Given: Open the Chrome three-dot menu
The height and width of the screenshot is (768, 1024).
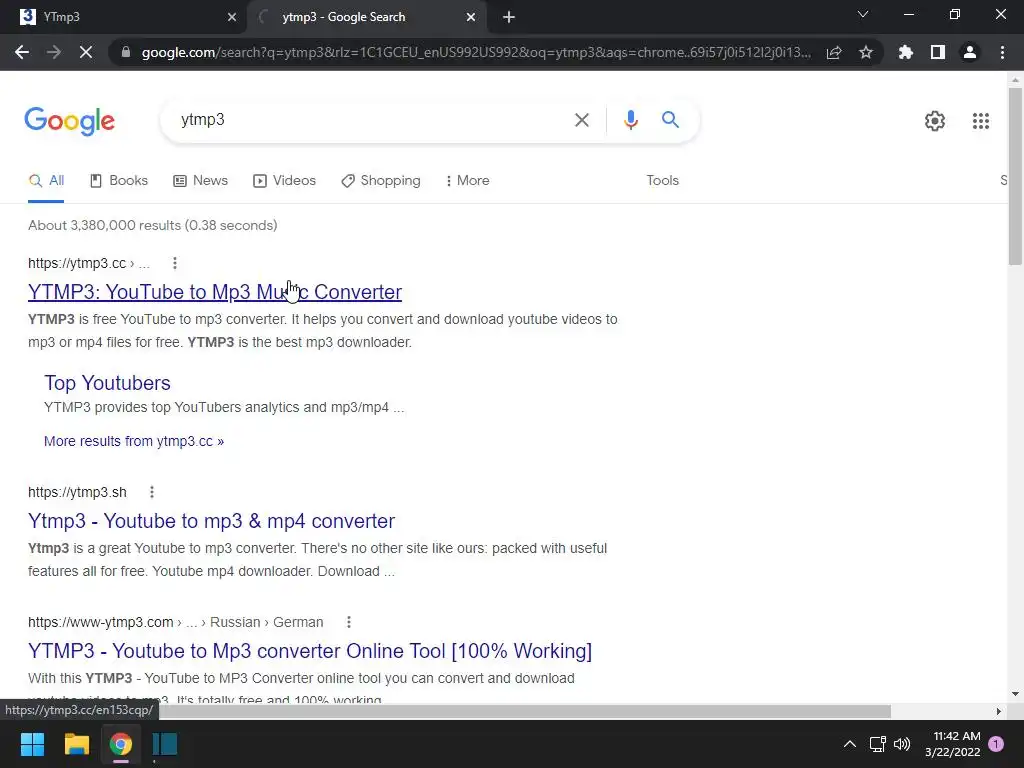Looking at the screenshot, I should click(x=1002, y=52).
